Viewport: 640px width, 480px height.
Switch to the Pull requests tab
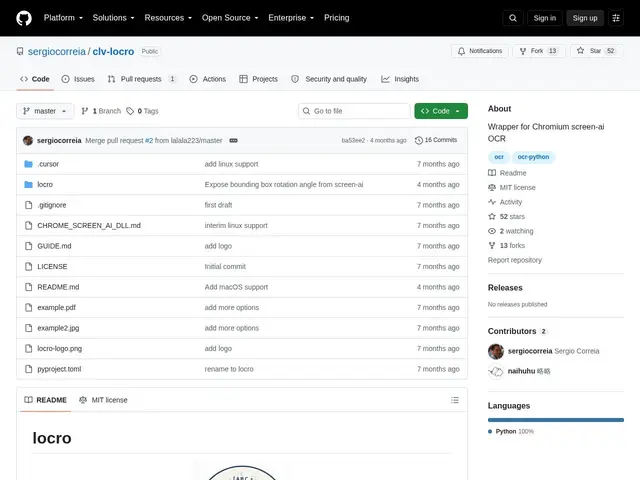[x=142, y=79]
